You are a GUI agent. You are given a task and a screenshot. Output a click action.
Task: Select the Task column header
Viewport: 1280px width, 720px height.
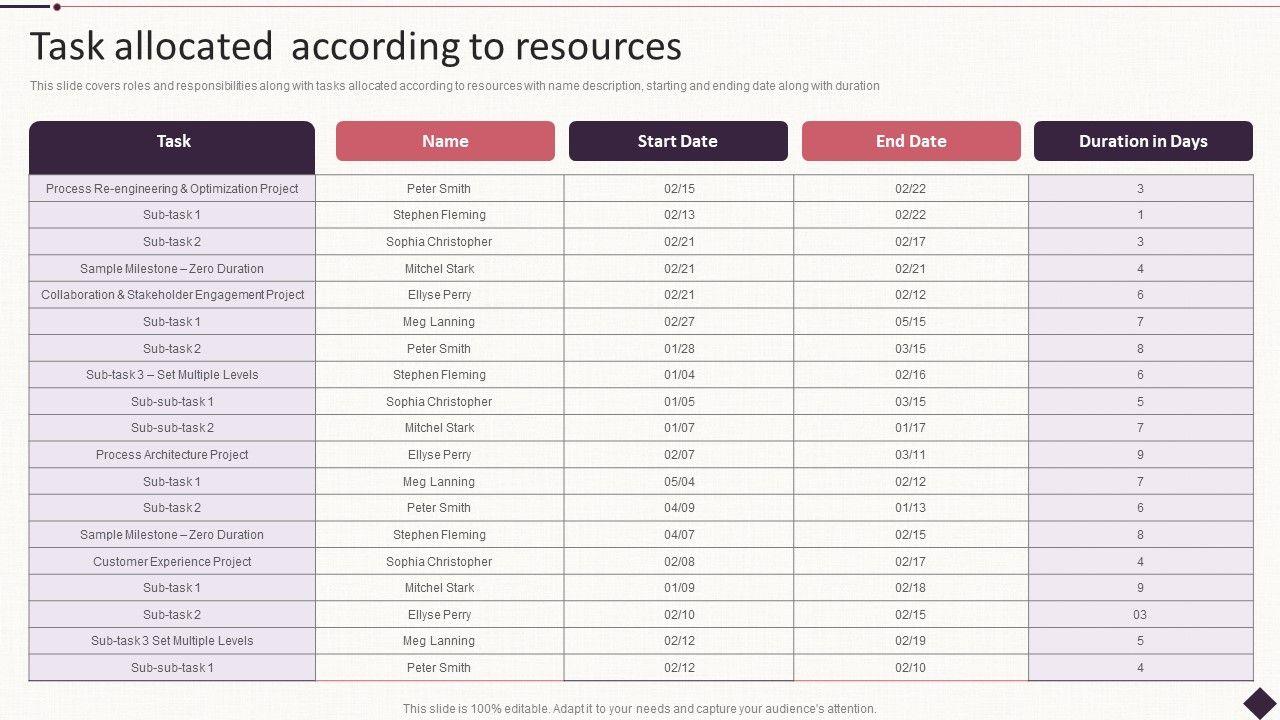pyautogui.click(x=172, y=142)
